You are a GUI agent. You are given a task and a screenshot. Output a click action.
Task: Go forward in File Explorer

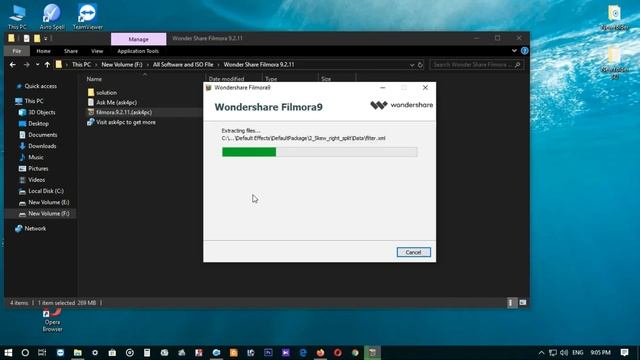point(27,64)
